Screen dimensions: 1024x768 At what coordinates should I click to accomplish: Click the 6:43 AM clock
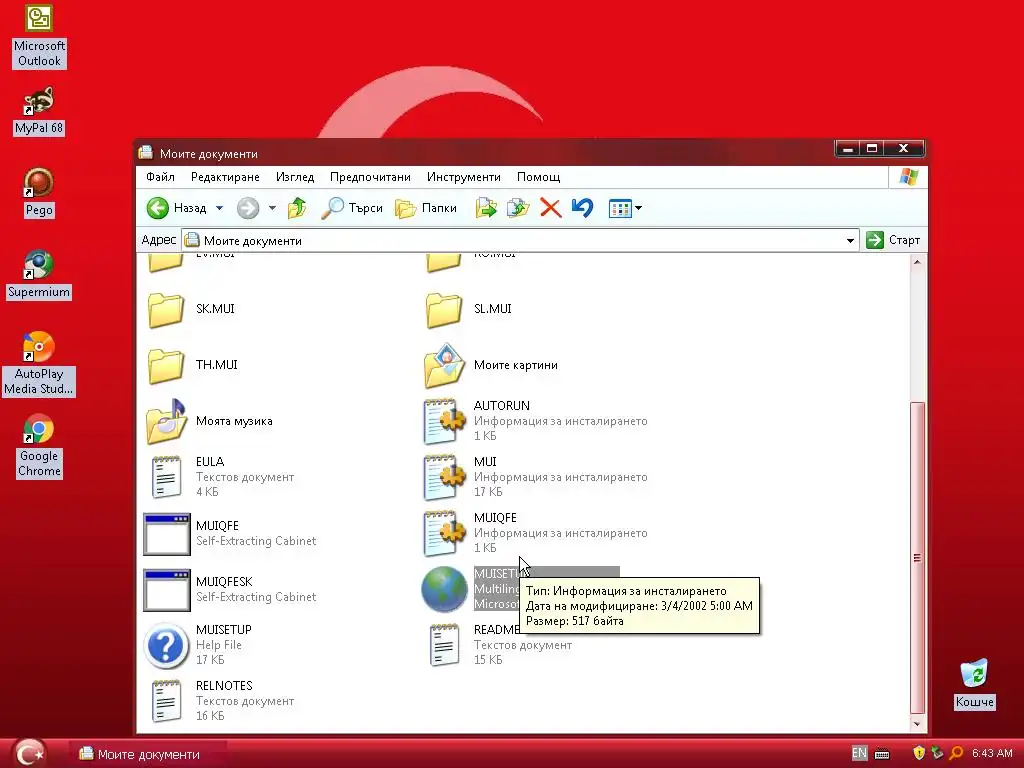pyautogui.click(x=992, y=754)
